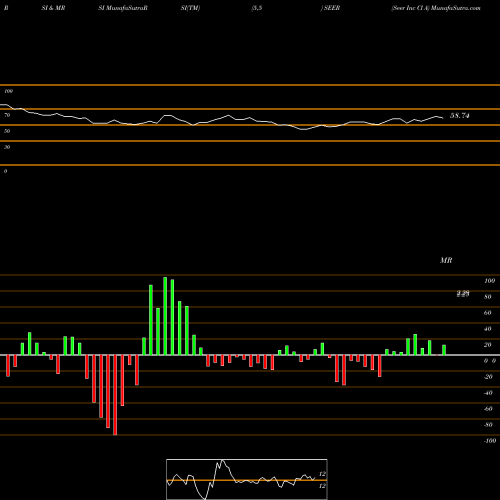Click the last green MR bar on the right

coord(444,350)
